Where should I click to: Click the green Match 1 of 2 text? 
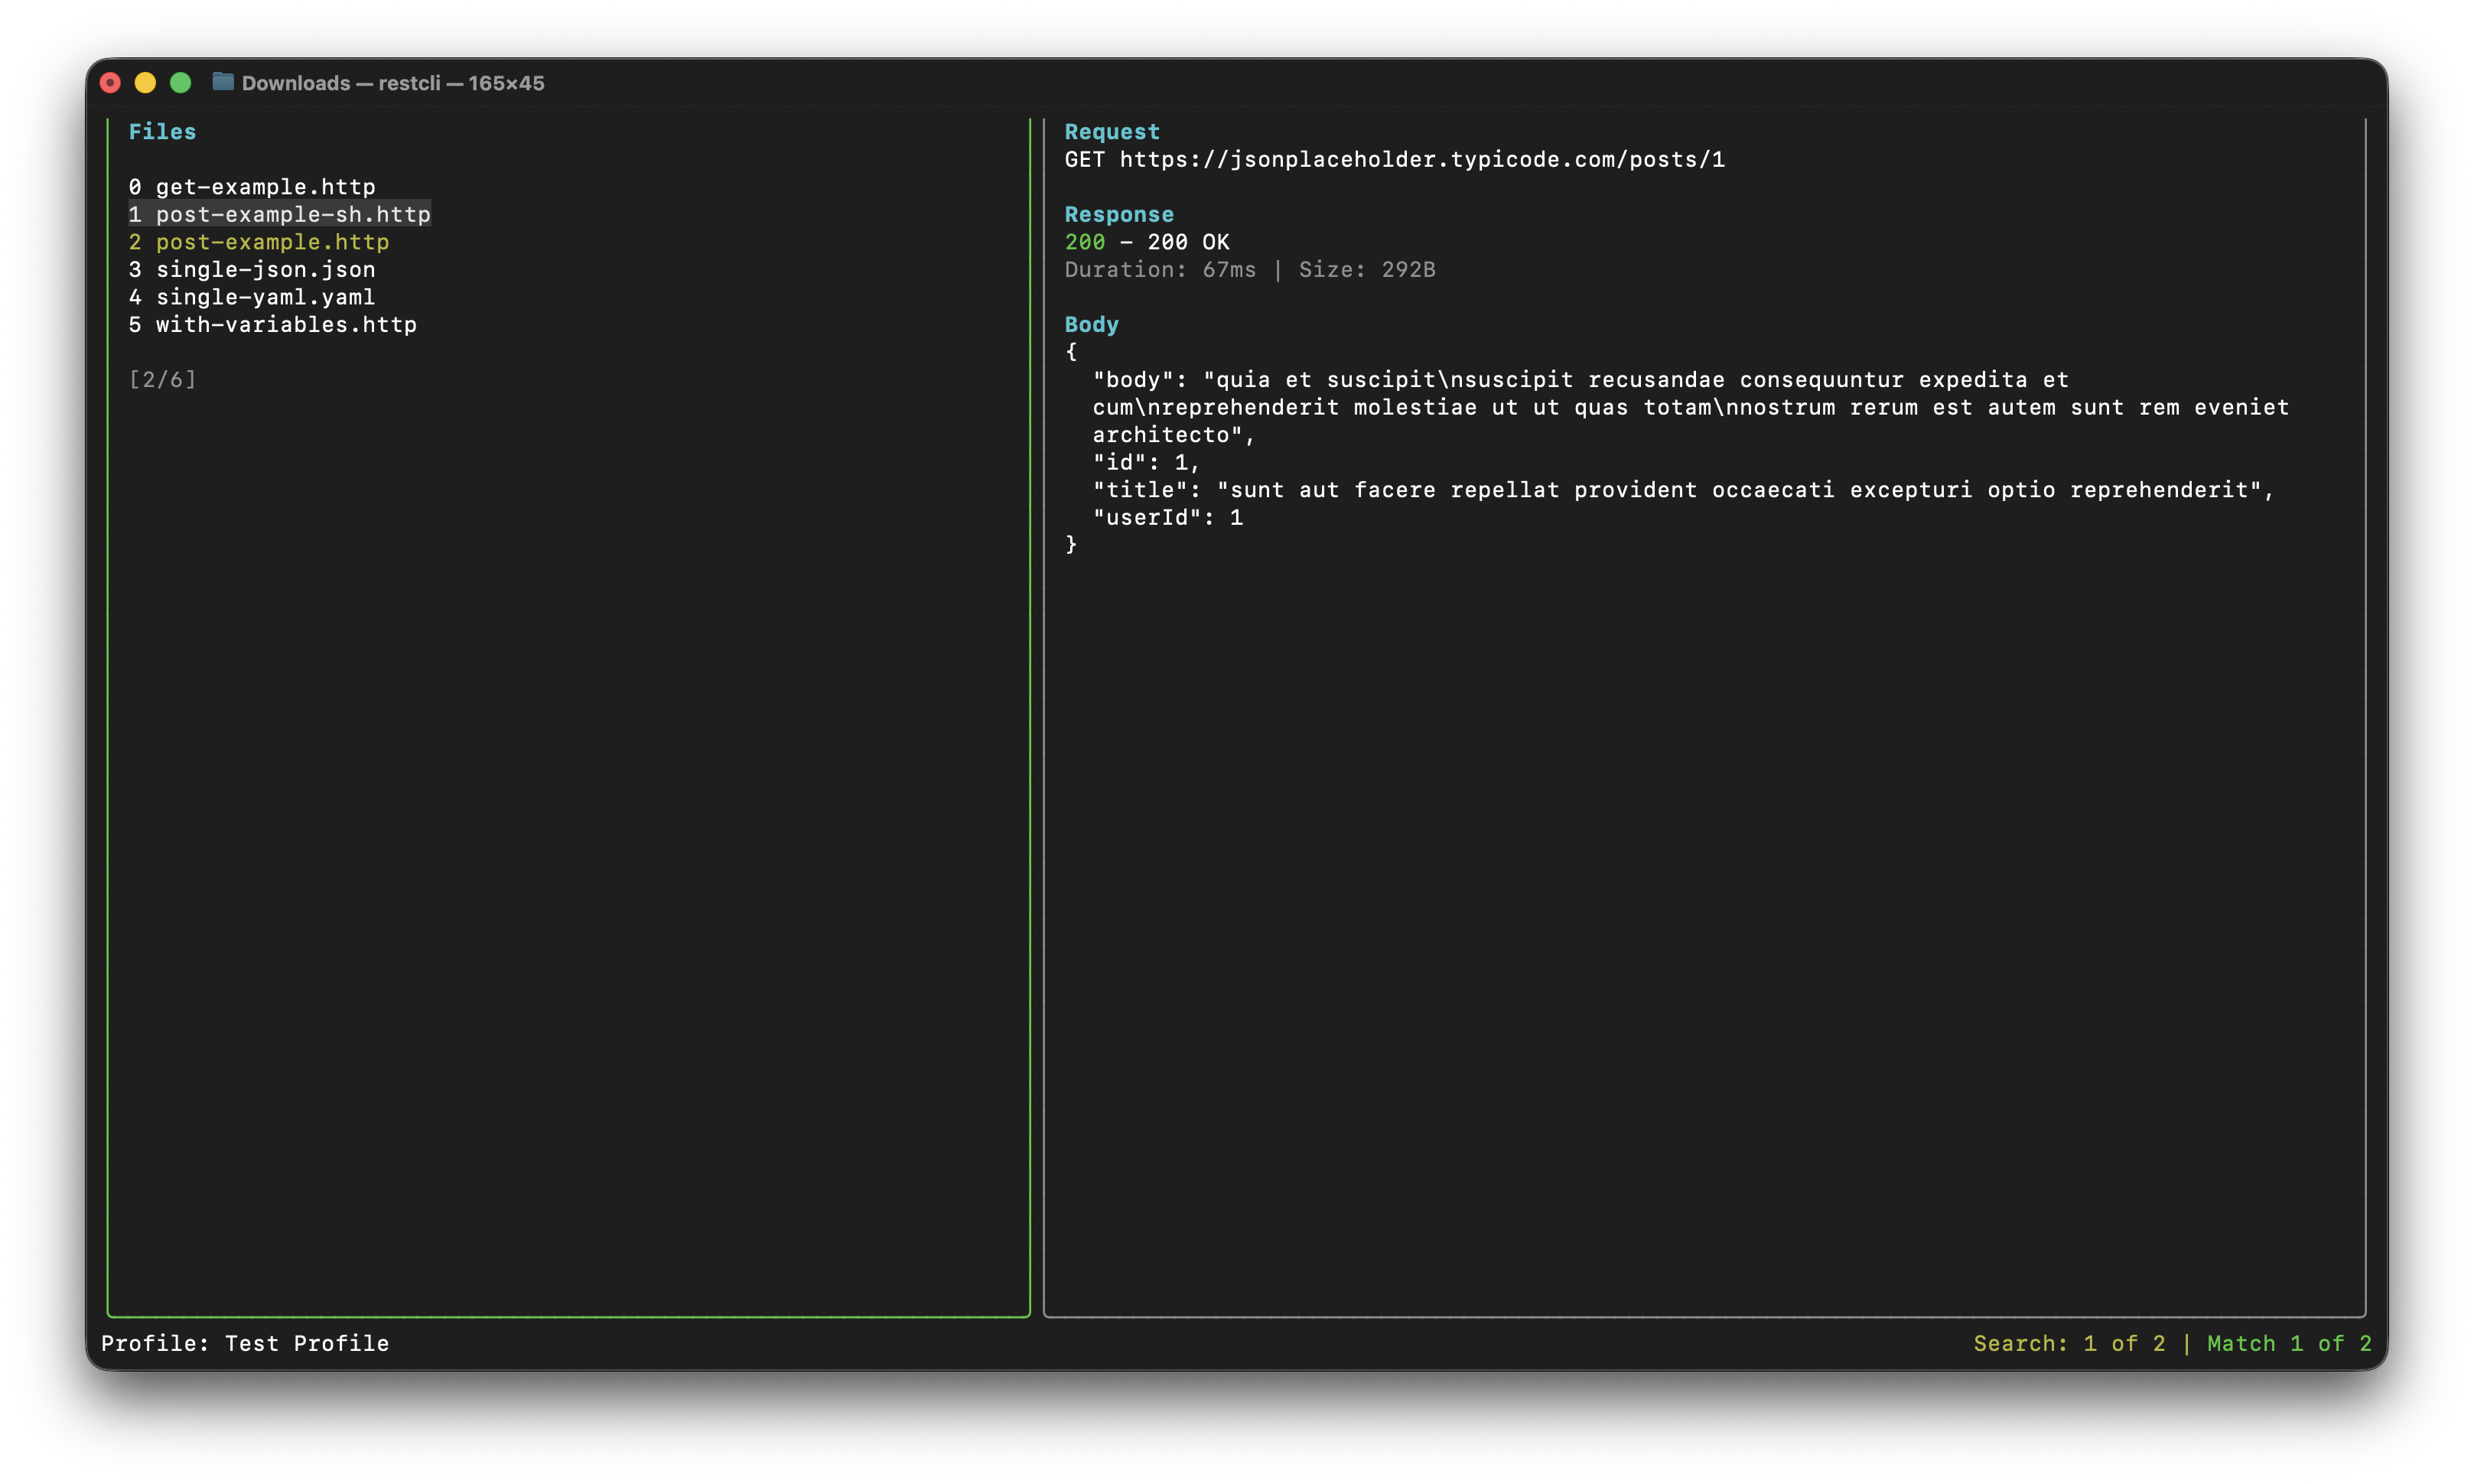(2289, 1343)
